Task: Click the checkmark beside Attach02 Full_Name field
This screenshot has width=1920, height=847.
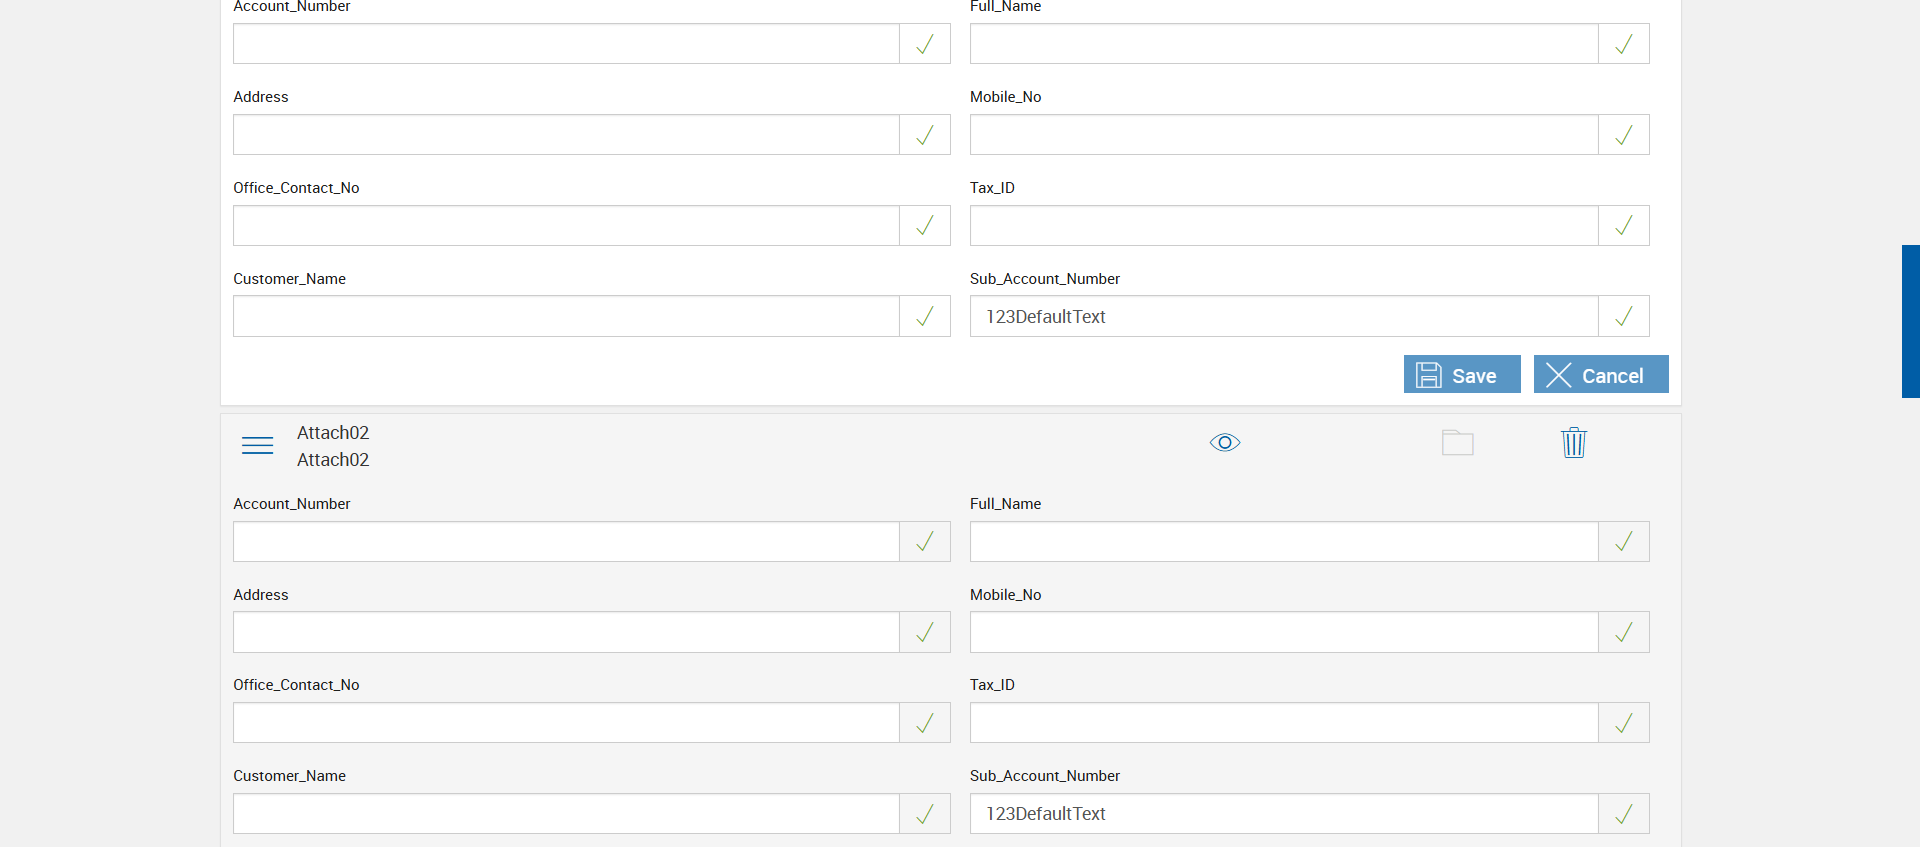Action: click(x=1623, y=542)
